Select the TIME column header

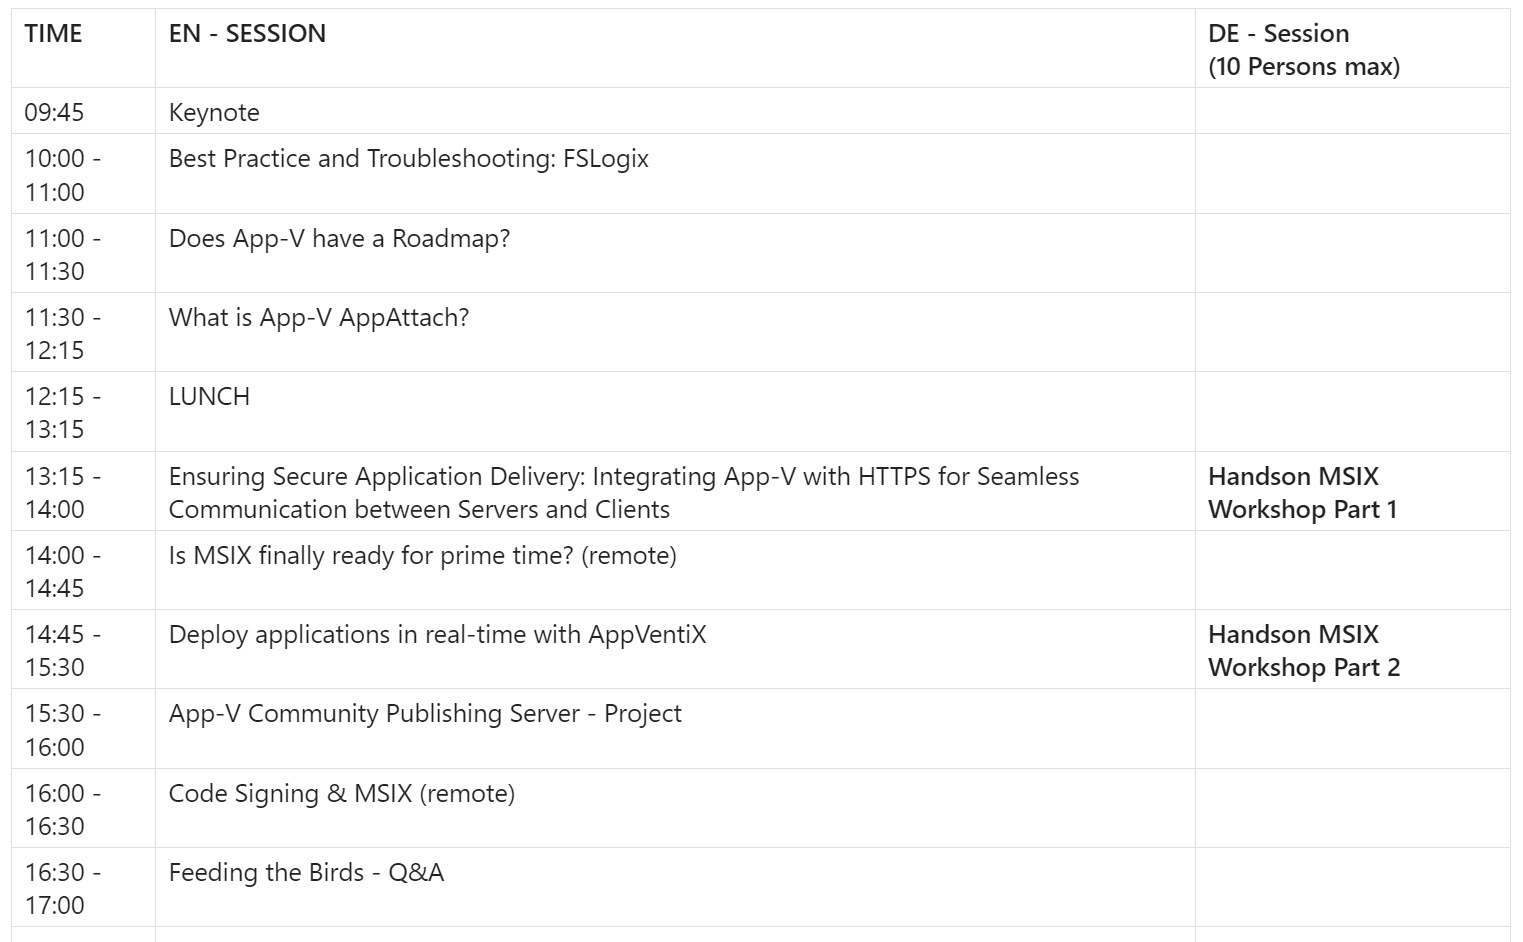[53, 34]
